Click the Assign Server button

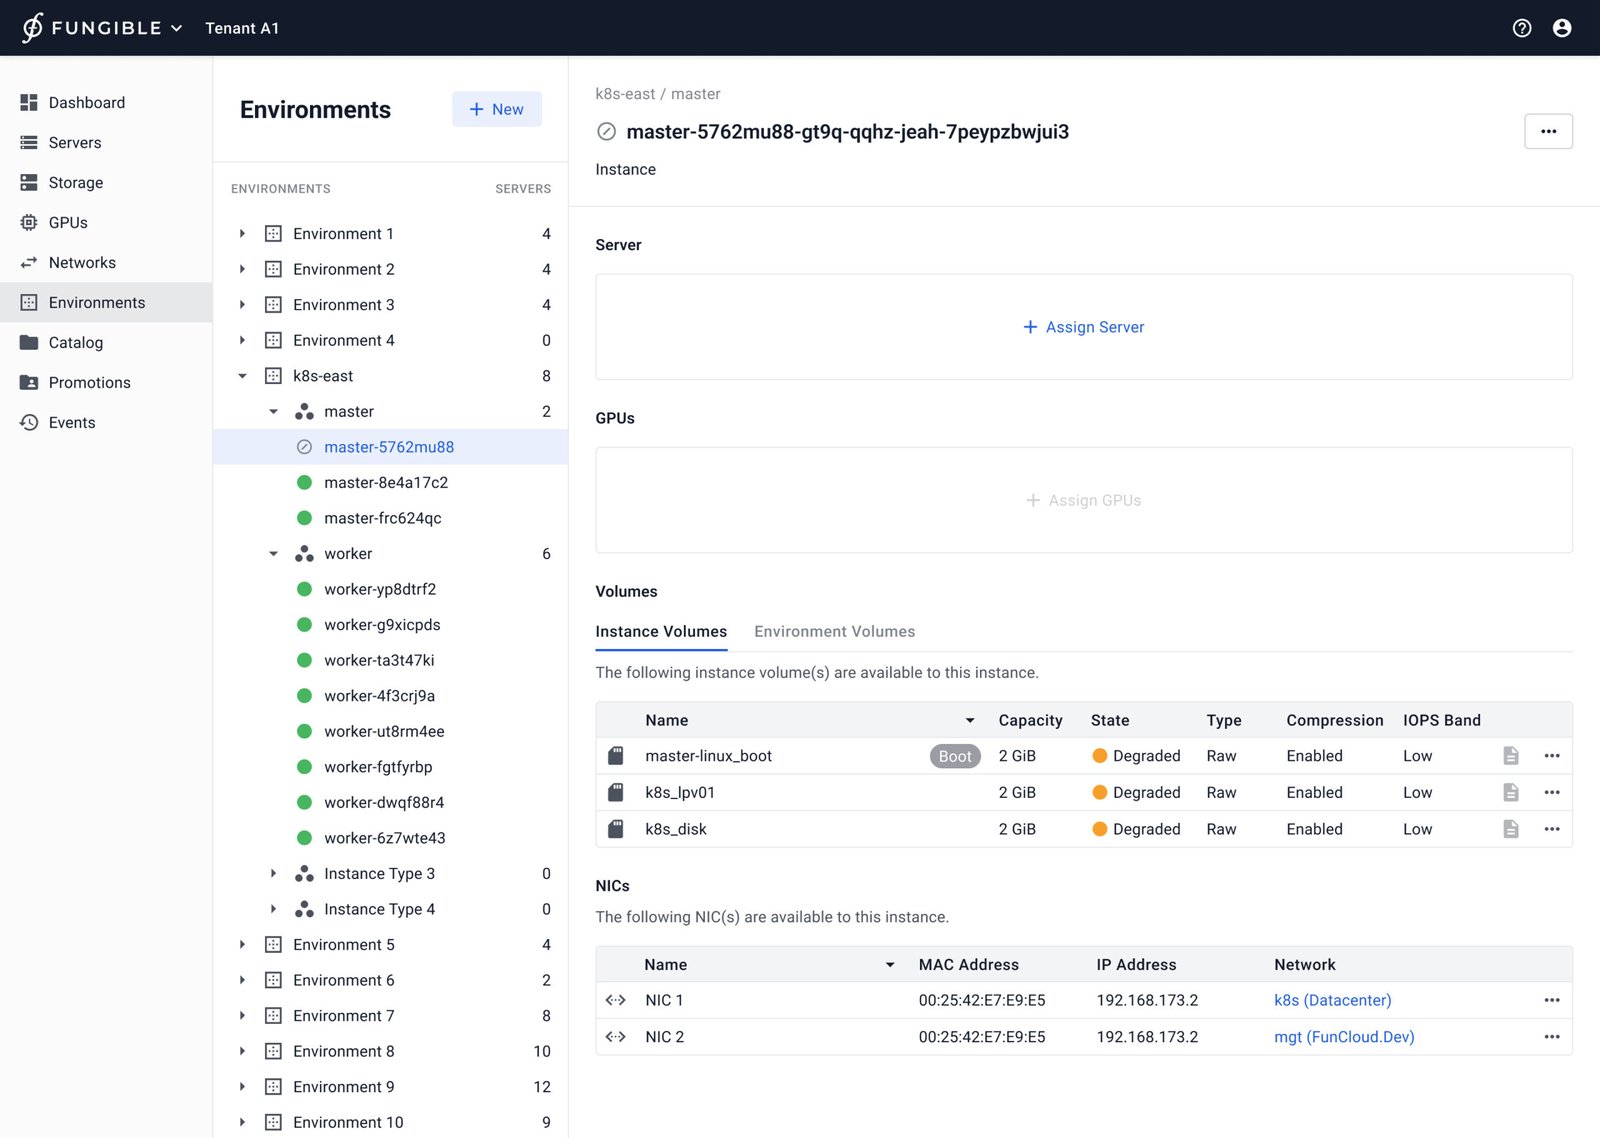[1084, 327]
